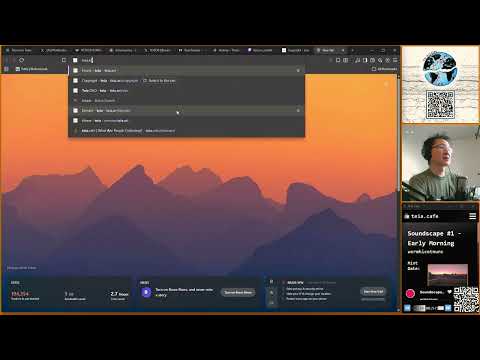Viewport: 480px width, 360px height.
Task: Open the browser main menu icon
Action: pyautogui.click(x=395, y=60)
